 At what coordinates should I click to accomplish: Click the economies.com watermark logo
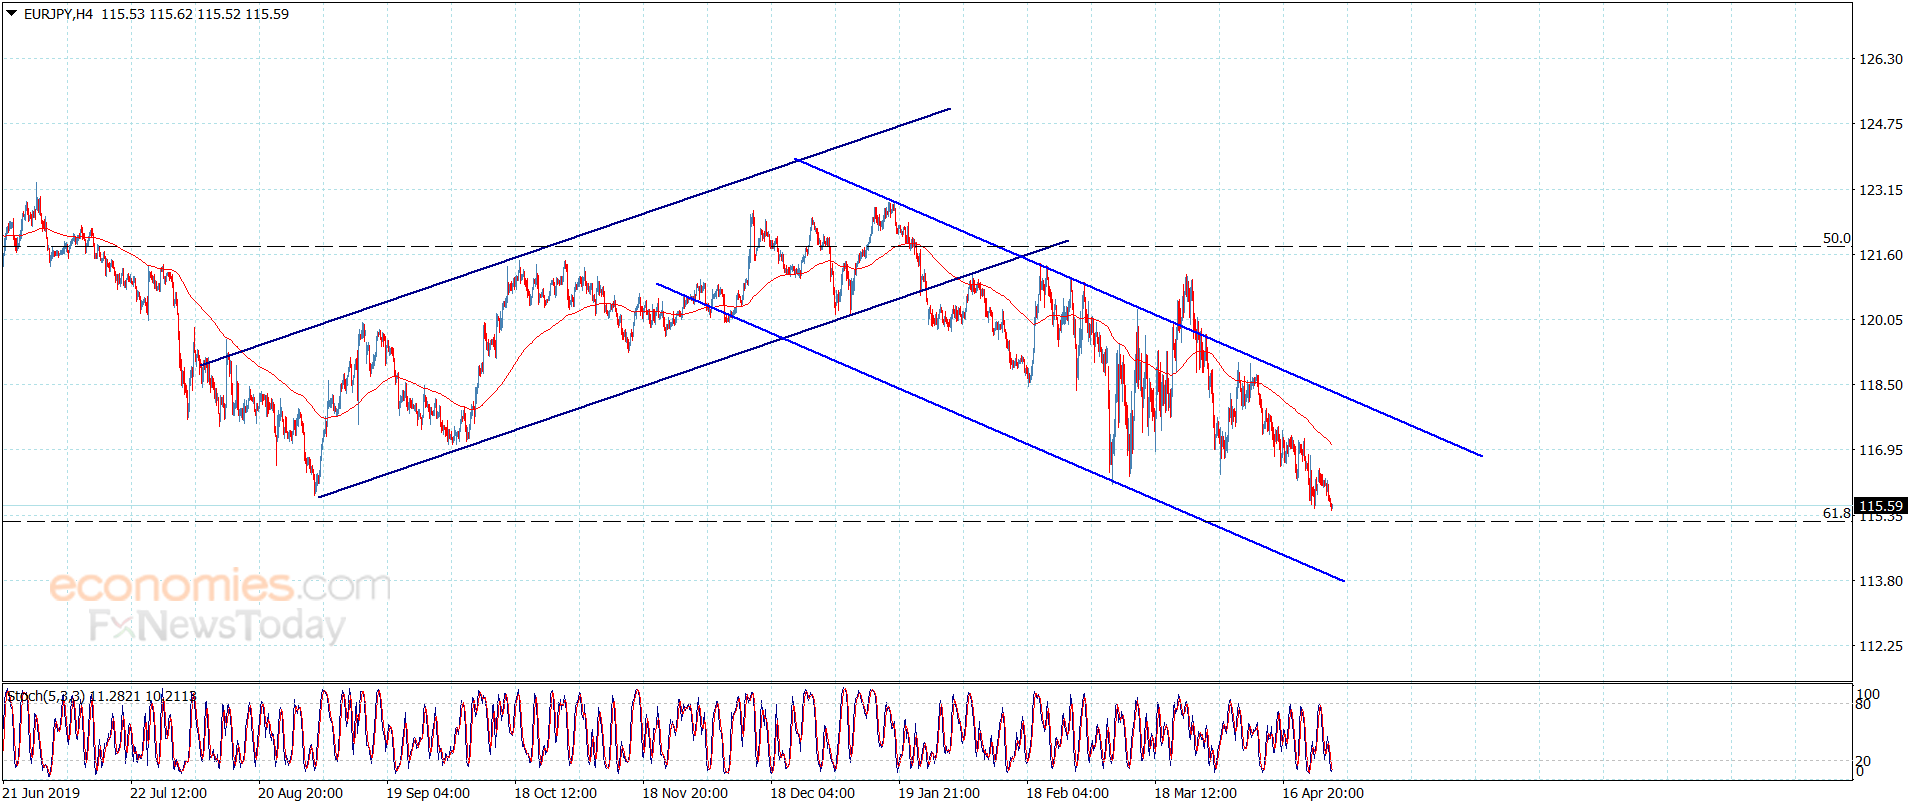[220, 585]
